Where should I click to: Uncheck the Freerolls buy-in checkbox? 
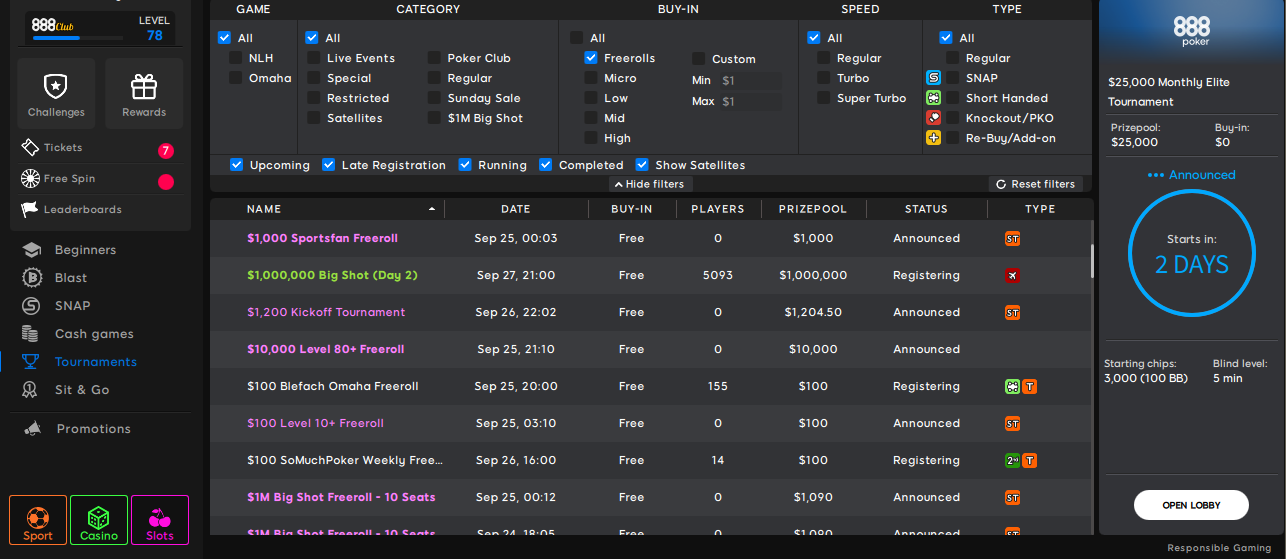pos(592,58)
